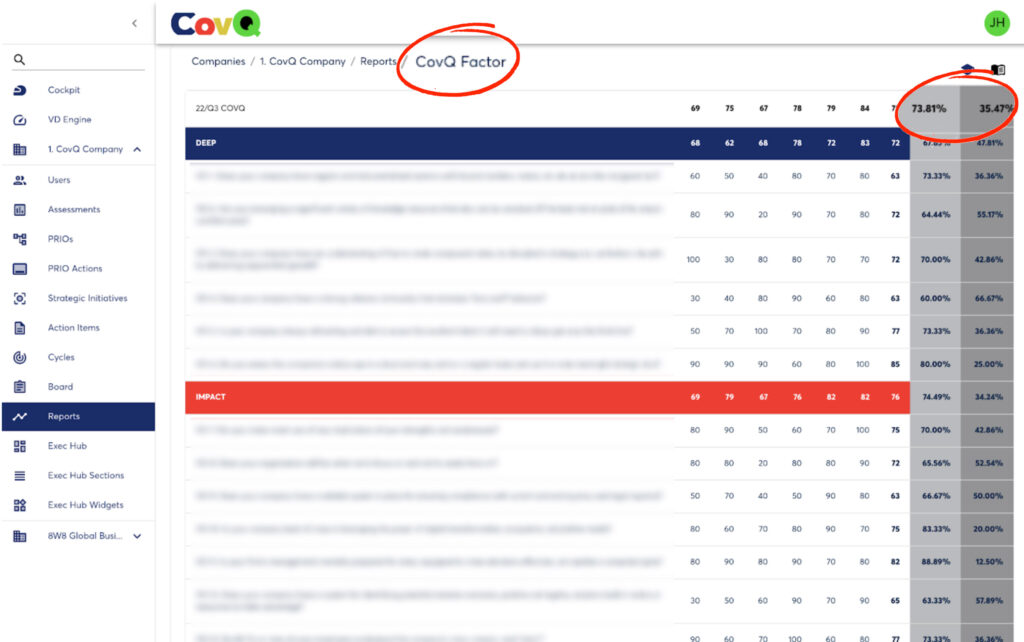Click the 52.54% cell
This screenshot has width=1024, height=642.
click(x=989, y=463)
